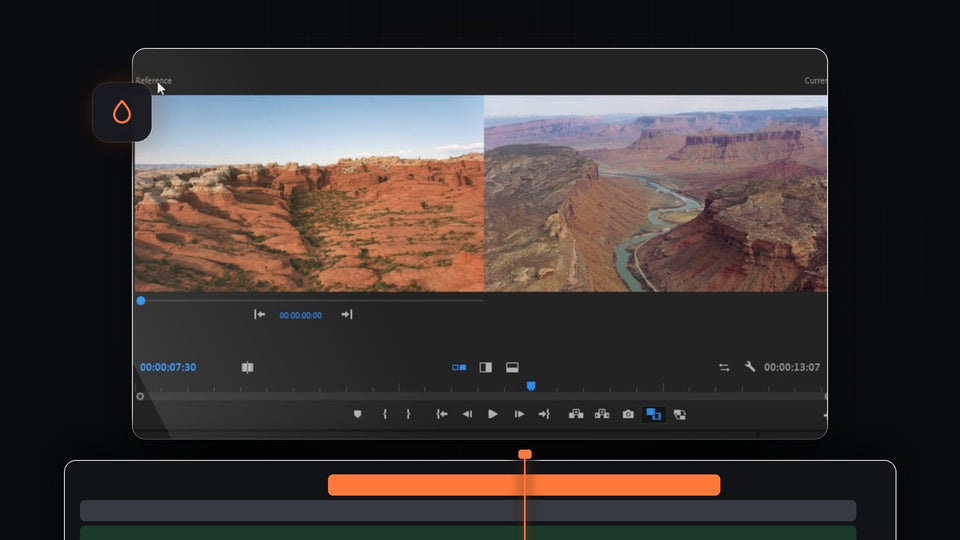This screenshot has width=960, height=540.
Task: Click zoom scrollbar left handle circle
Action: 140,396
